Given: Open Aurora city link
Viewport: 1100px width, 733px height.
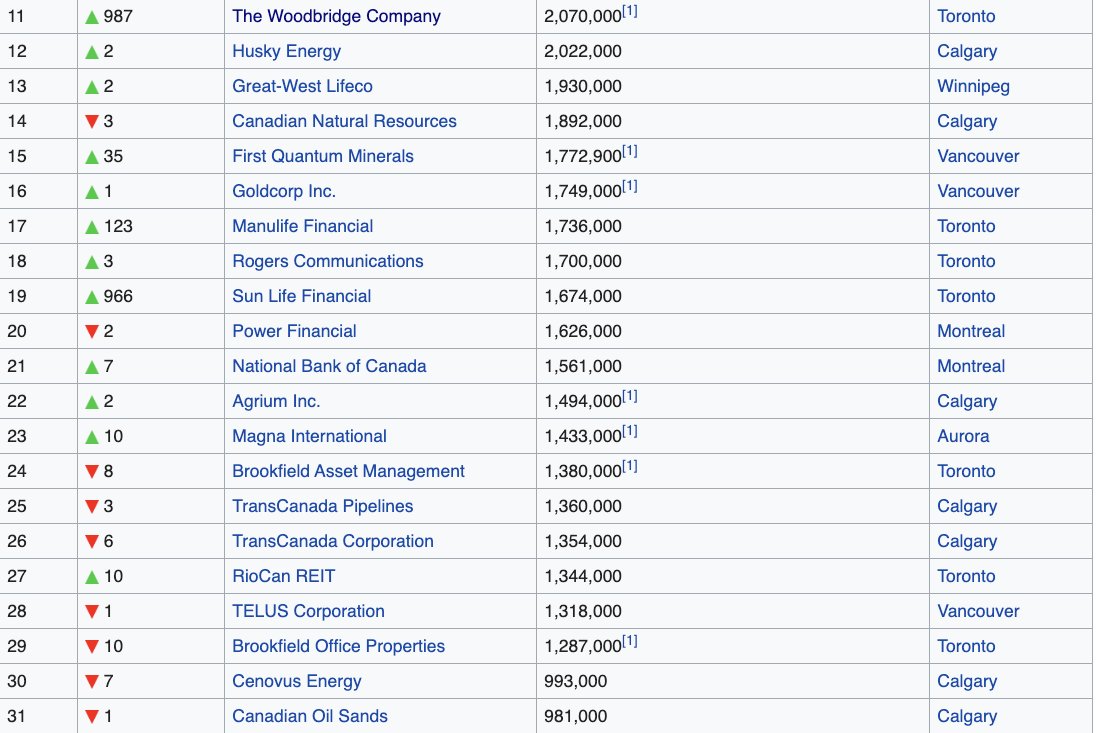Looking at the screenshot, I should tap(963, 437).
